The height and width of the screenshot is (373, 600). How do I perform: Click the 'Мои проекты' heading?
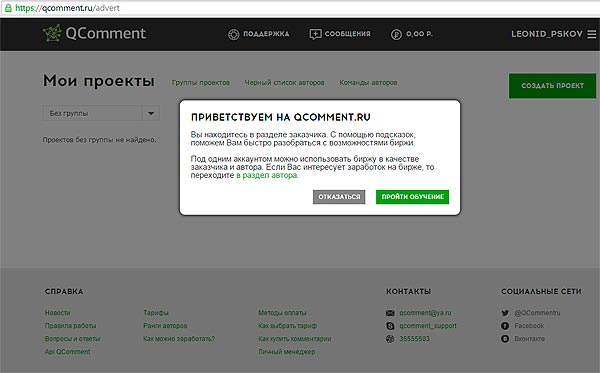99,81
